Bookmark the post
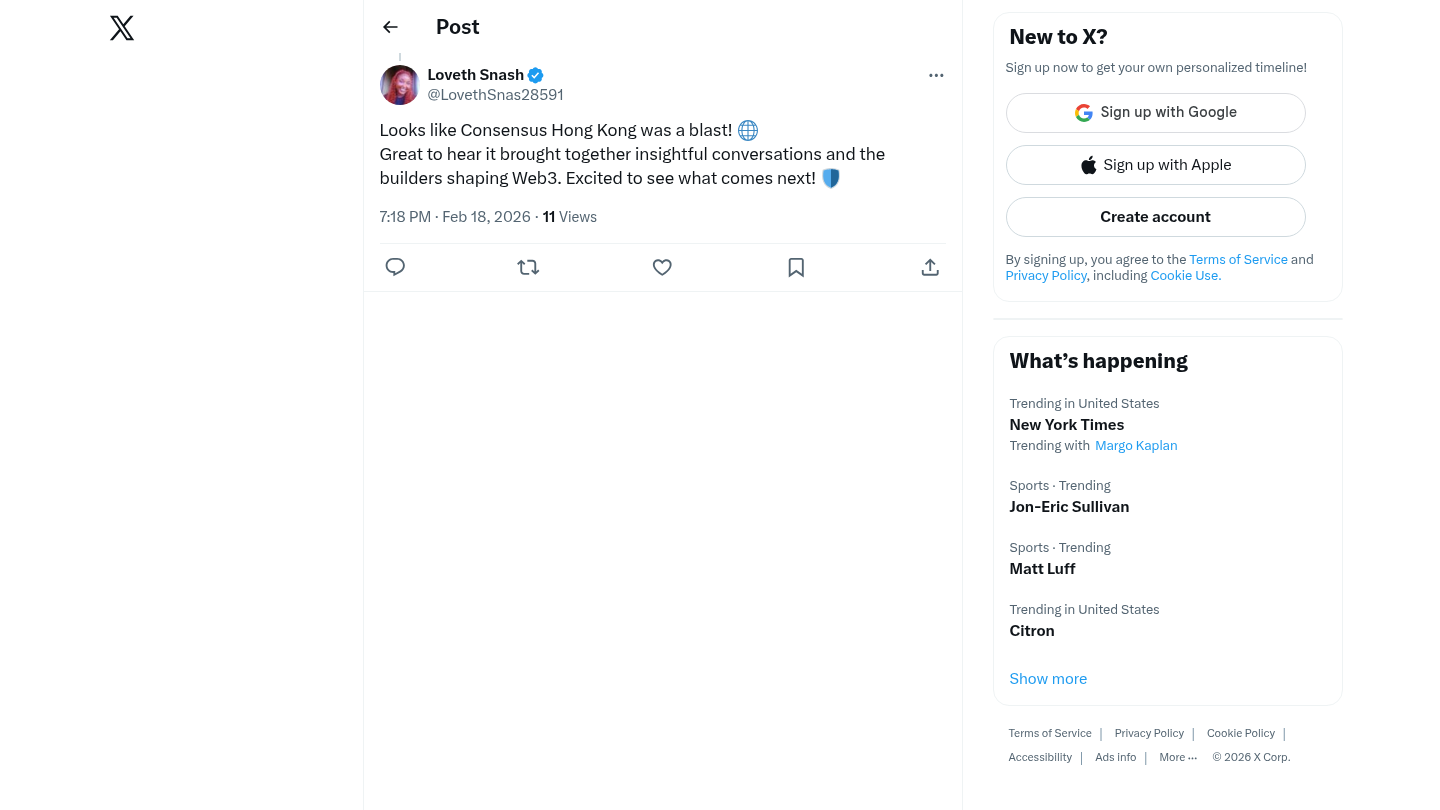The height and width of the screenshot is (810, 1440). point(796,267)
